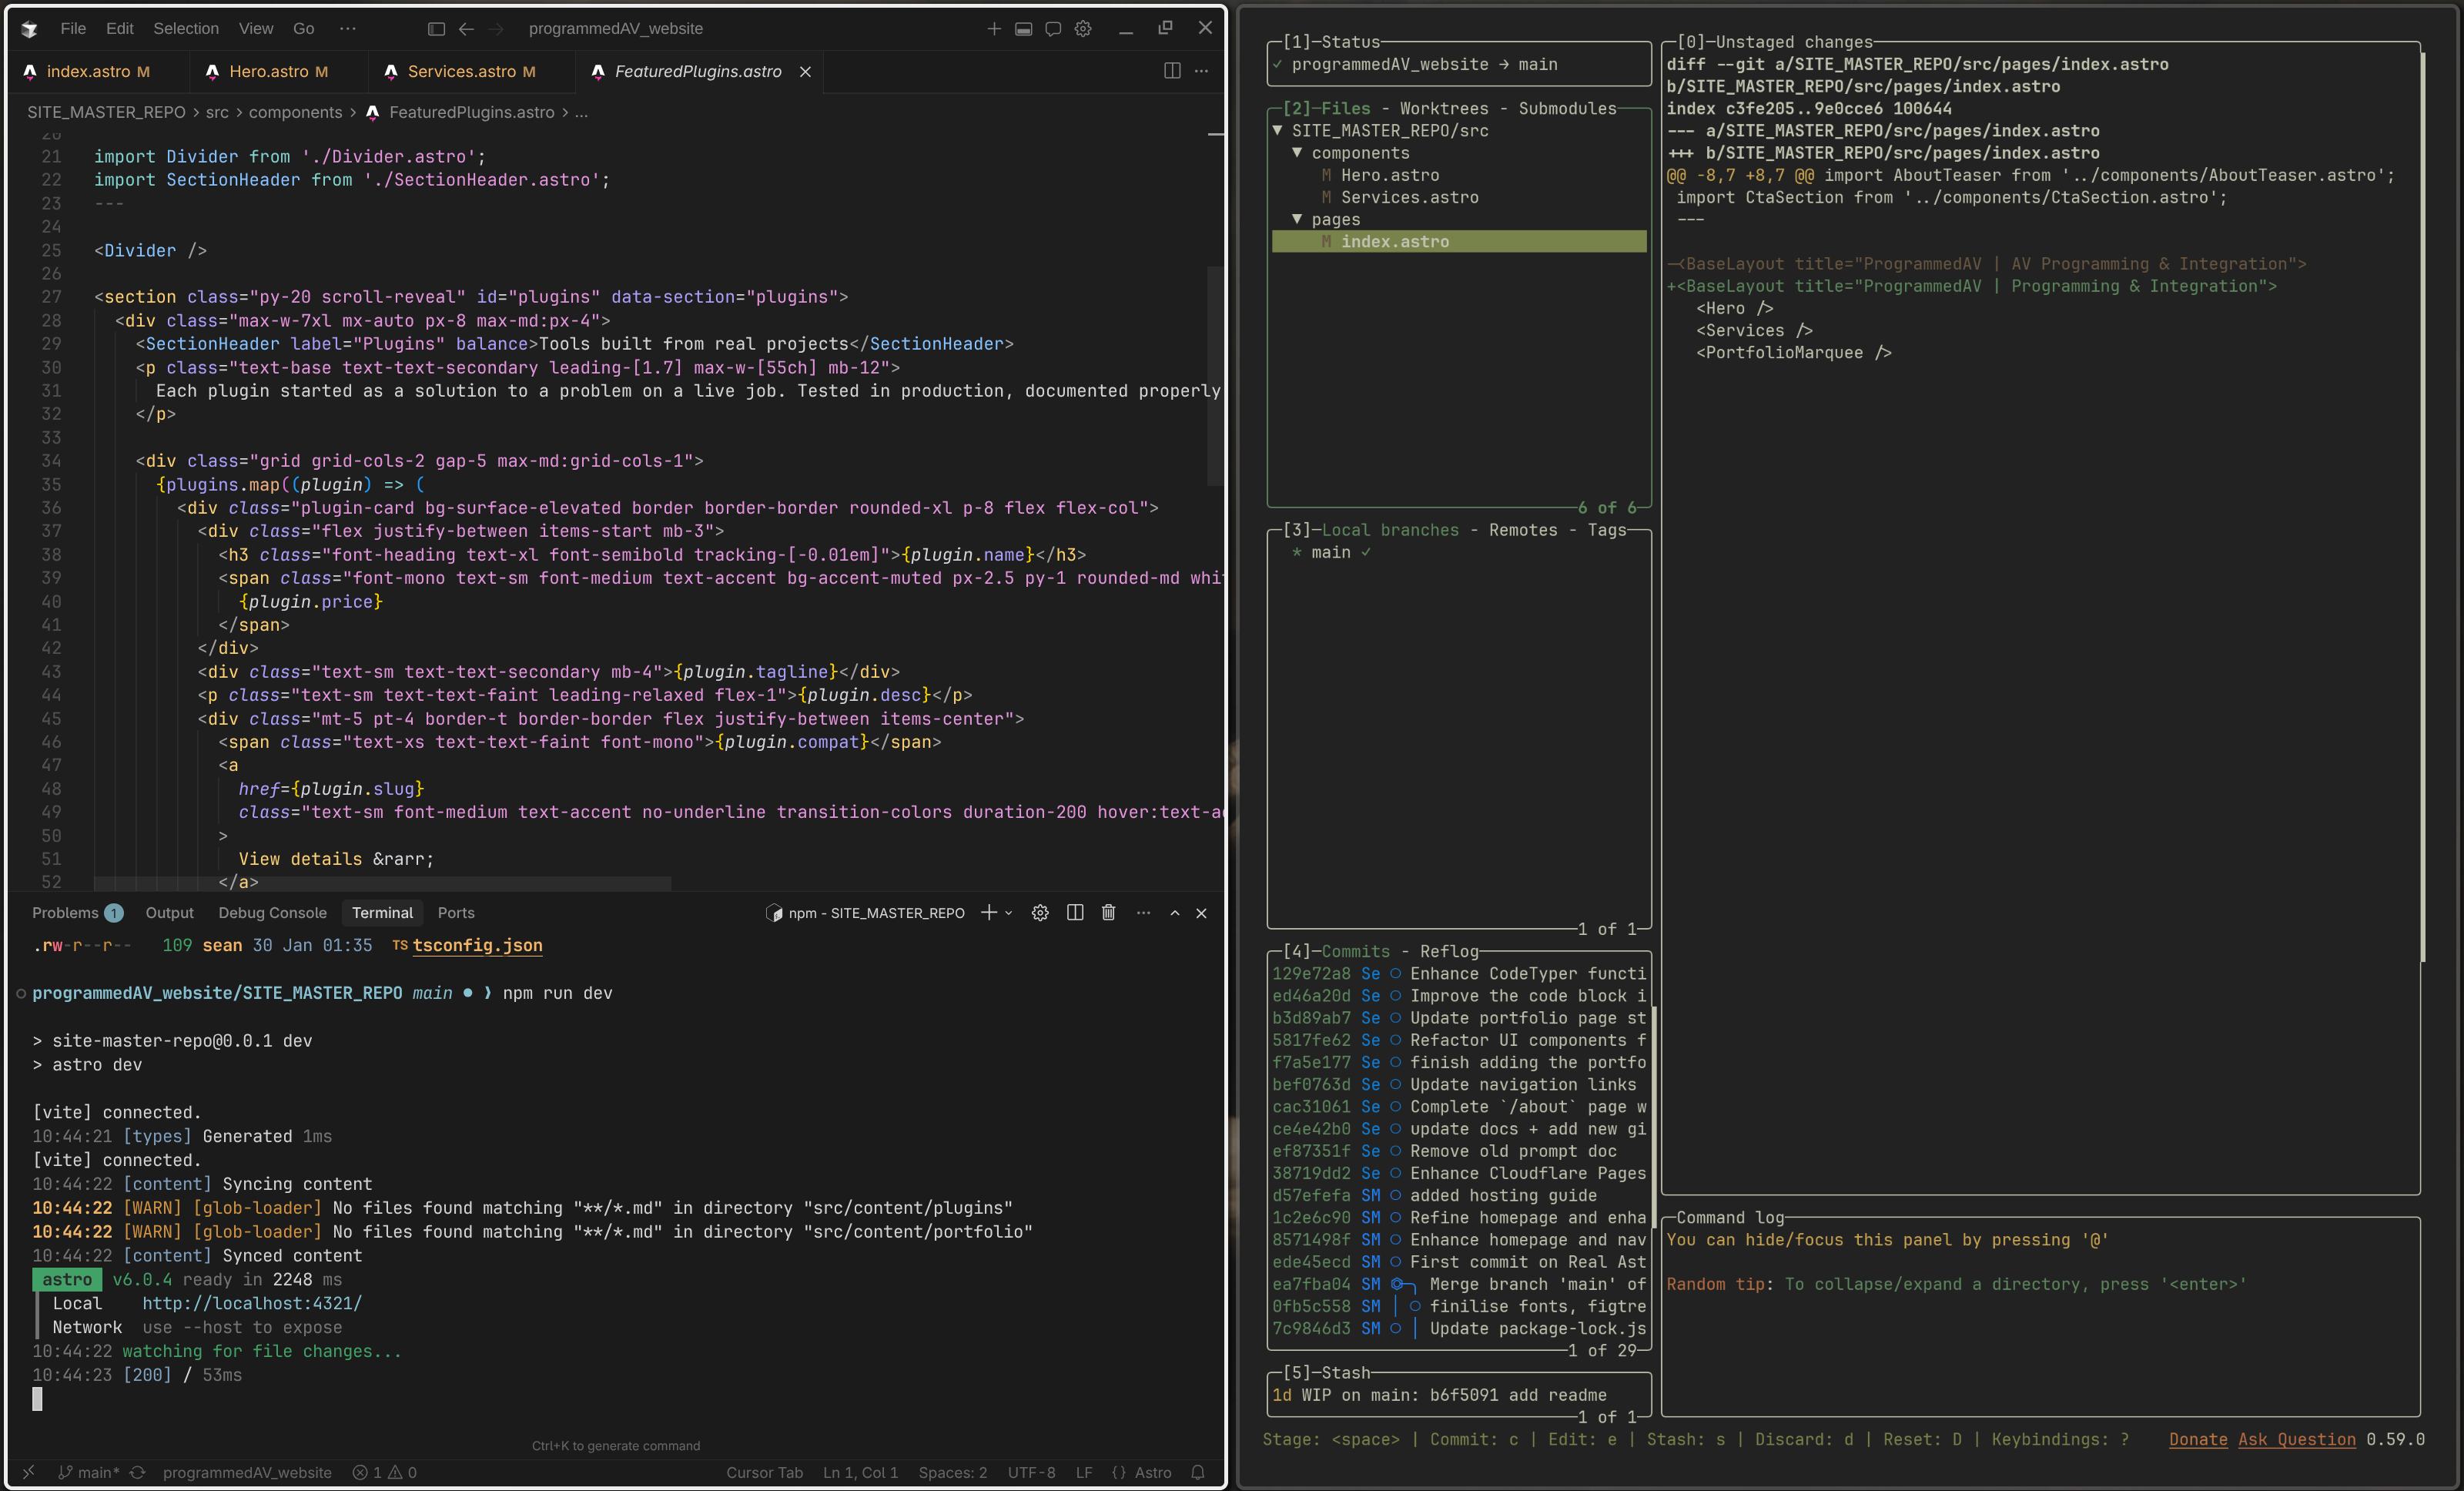2464x1491 pixels.
Task: Click the notifications bell in the status bar
Action: (x=1197, y=1472)
